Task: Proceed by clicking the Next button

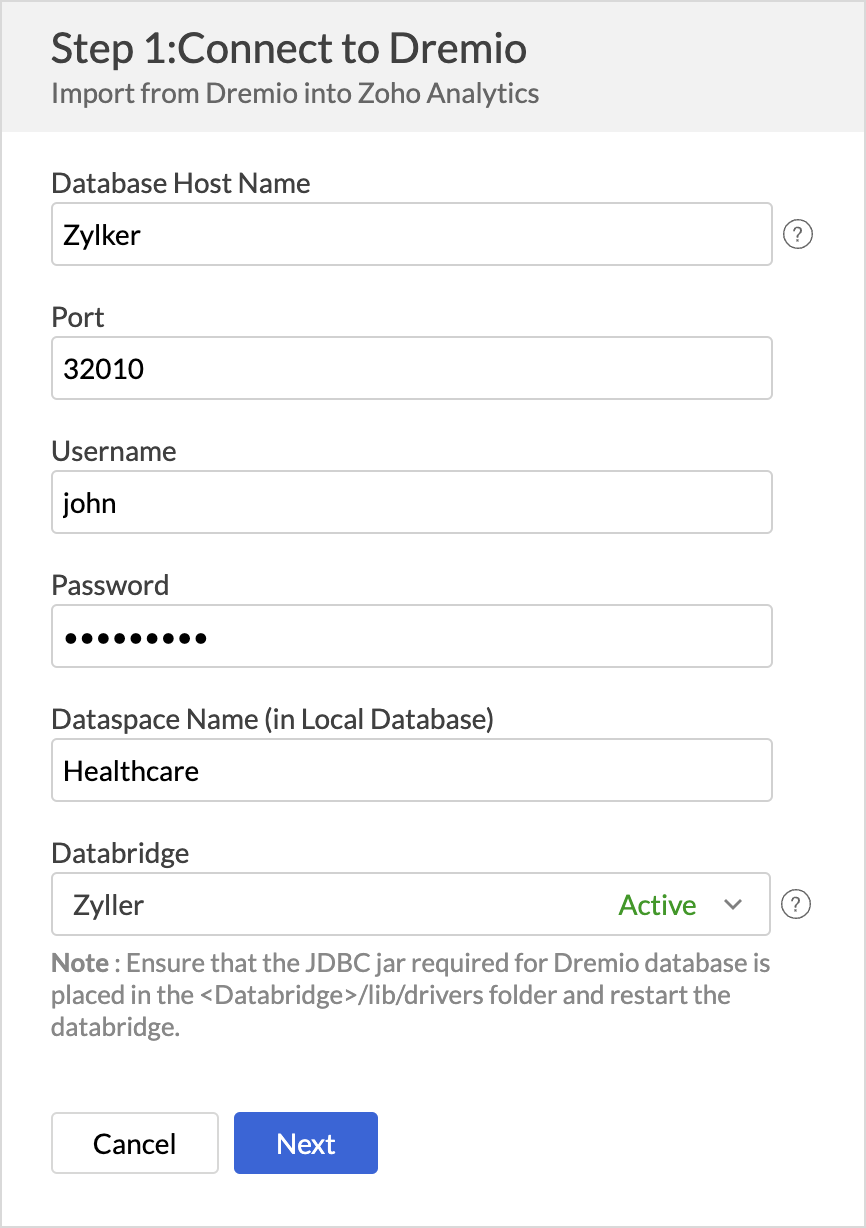Action: pos(305,1143)
